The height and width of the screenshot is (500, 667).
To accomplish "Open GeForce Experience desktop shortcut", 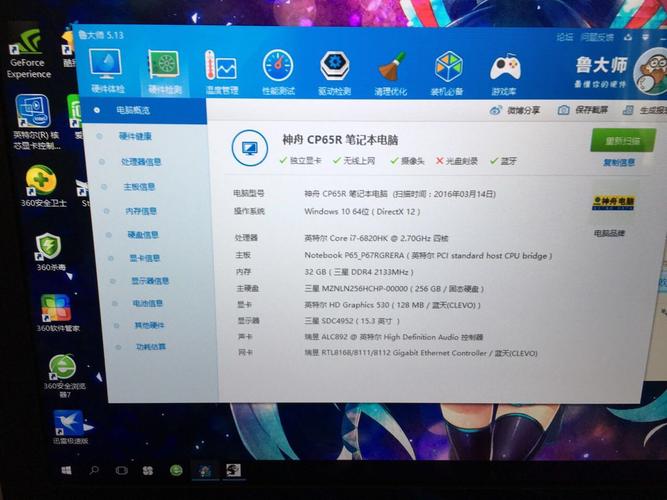I will (28, 54).
